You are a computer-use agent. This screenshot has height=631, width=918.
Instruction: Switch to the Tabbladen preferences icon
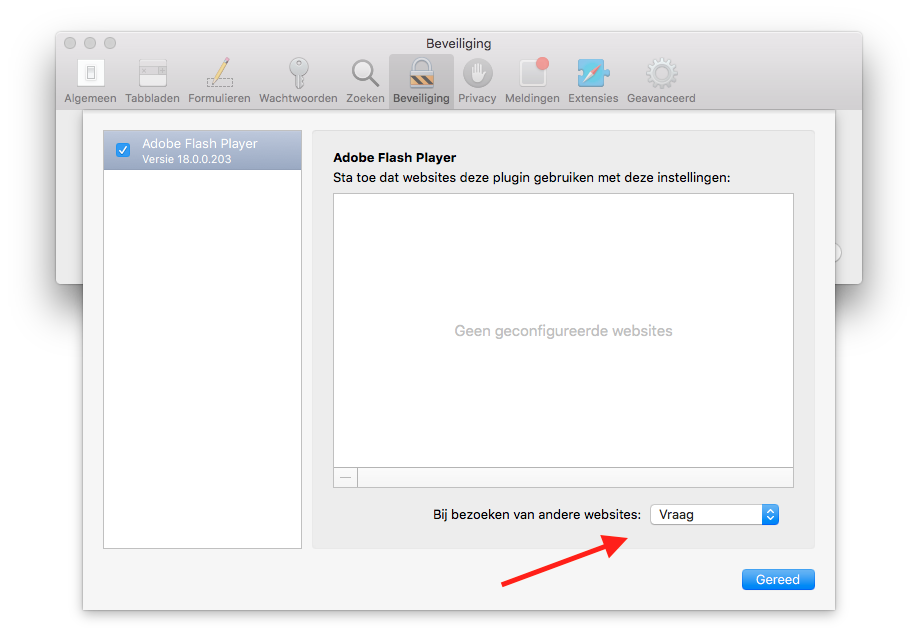point(152,80)
